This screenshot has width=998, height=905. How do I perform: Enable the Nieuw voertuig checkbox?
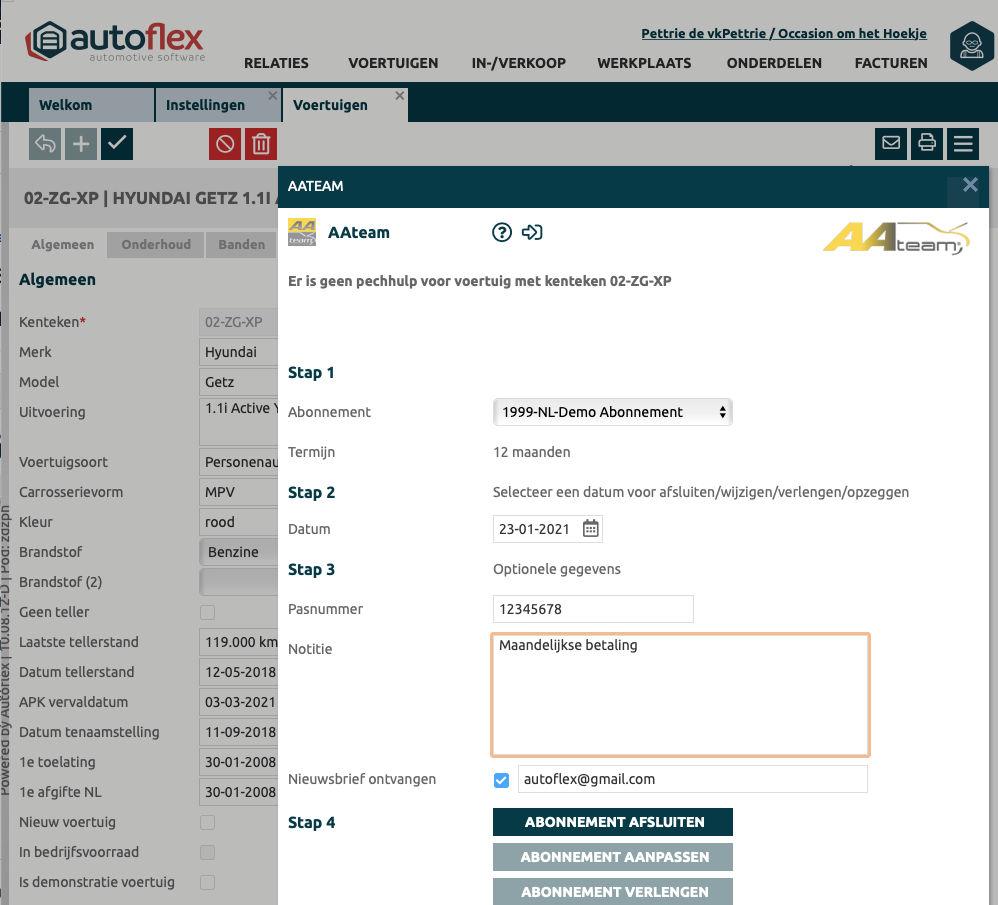point(208,822)
